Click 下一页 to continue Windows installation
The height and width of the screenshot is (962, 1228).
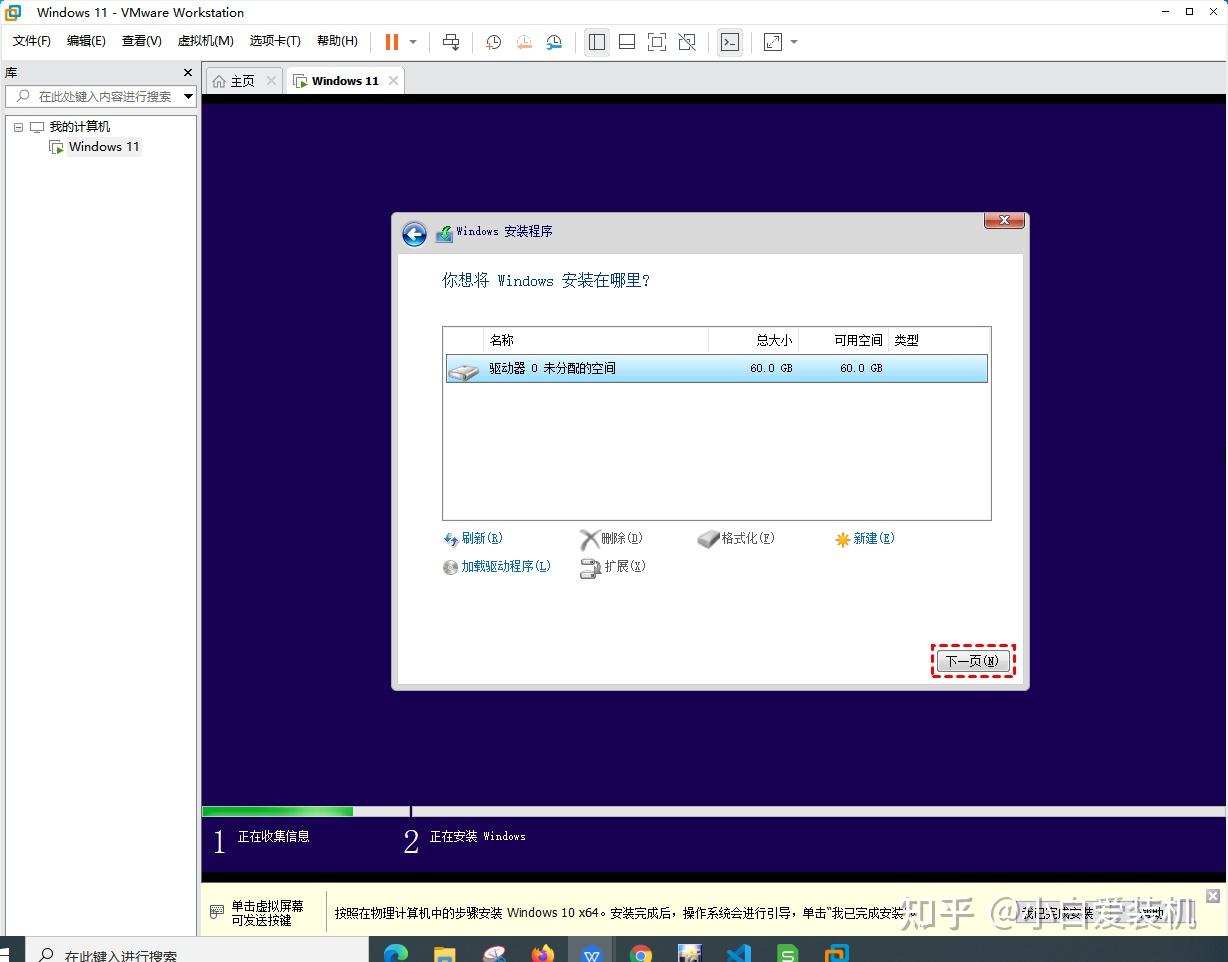(971, 661)
